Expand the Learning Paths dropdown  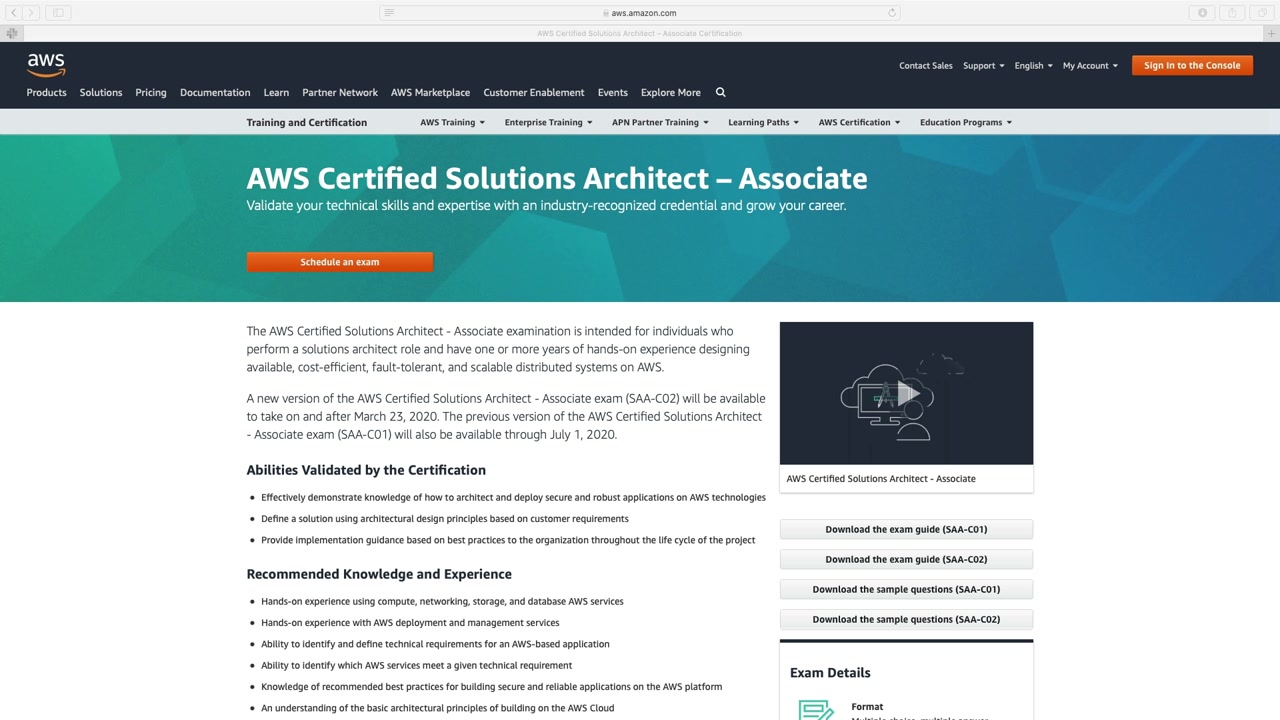click(x=763, y=122)
